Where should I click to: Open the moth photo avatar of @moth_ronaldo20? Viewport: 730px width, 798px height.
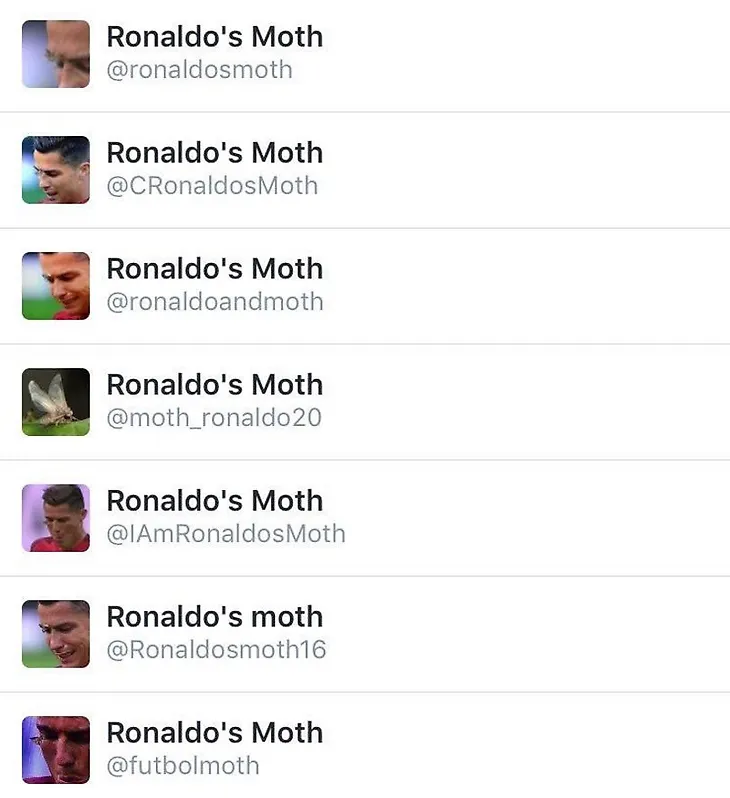[56, 402]
